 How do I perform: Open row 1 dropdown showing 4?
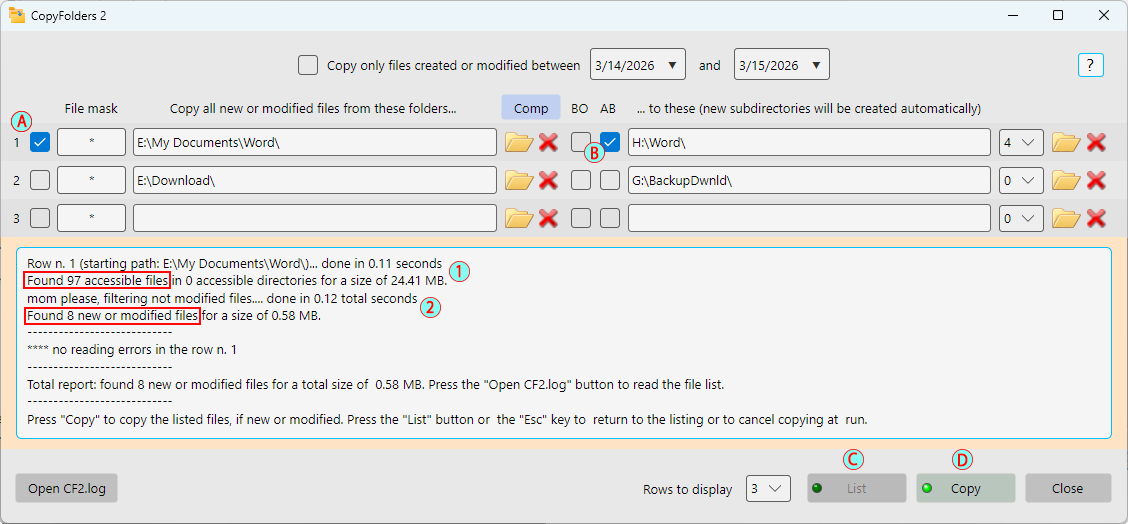coord(1021,142)
